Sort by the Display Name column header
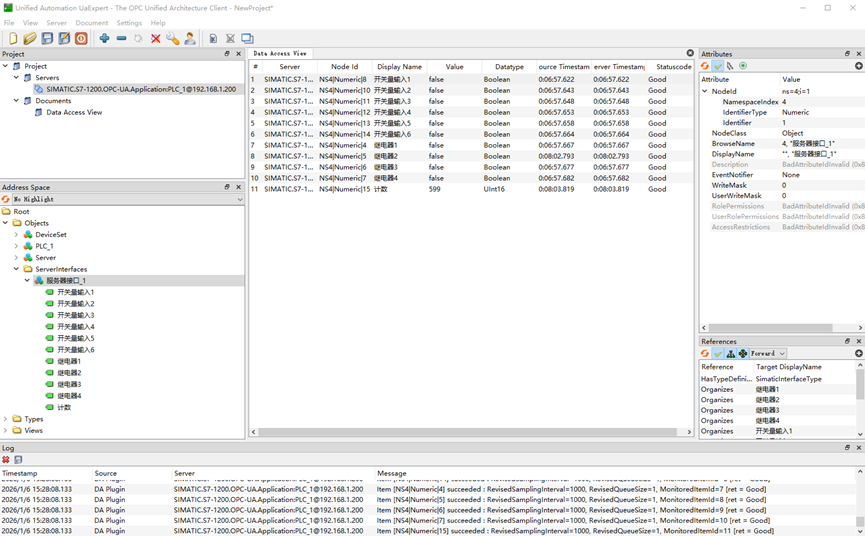This screenshot has width=865, height=536. pos(399,67)
